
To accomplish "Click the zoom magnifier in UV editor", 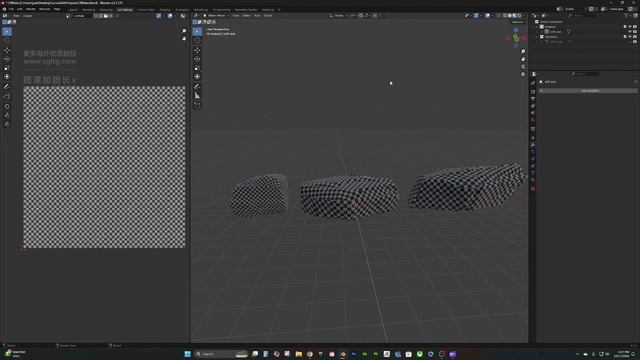I will [x=184, y=31].
